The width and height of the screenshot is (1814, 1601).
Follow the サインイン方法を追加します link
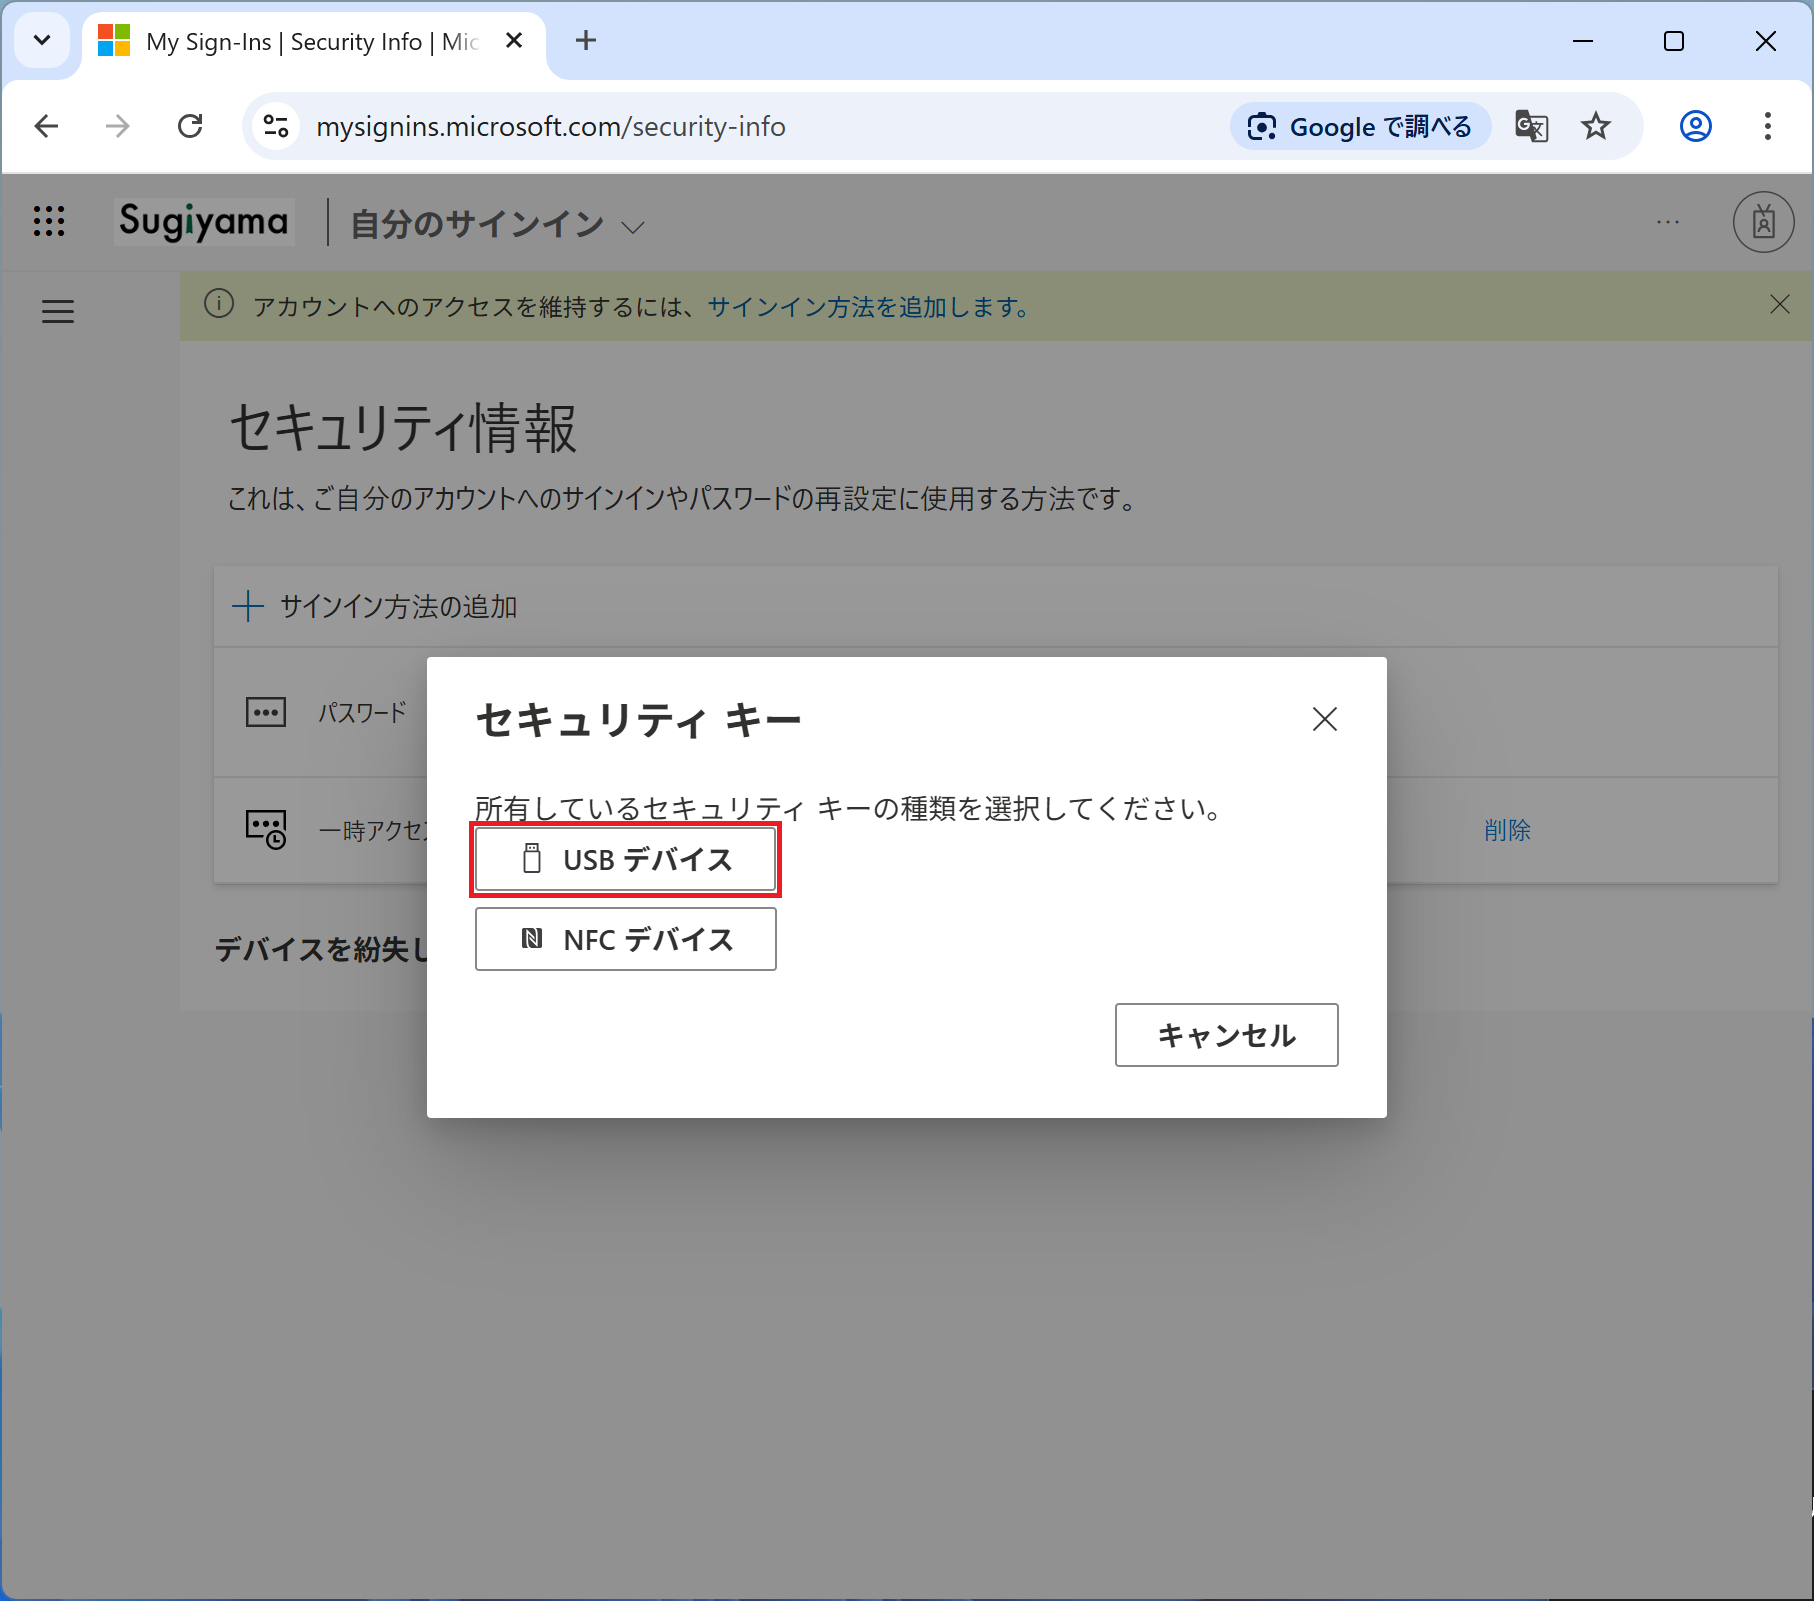click(868, 307)
